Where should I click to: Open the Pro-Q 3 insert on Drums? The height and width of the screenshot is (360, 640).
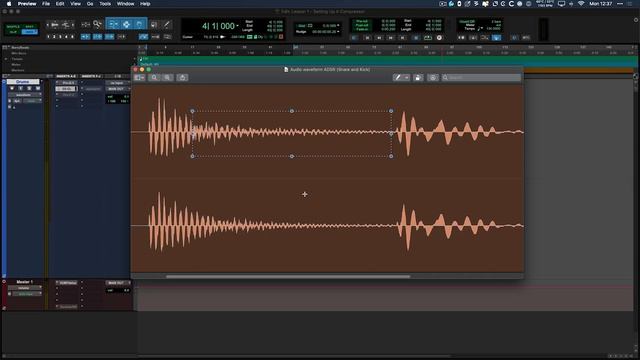(x=68, y=83)
